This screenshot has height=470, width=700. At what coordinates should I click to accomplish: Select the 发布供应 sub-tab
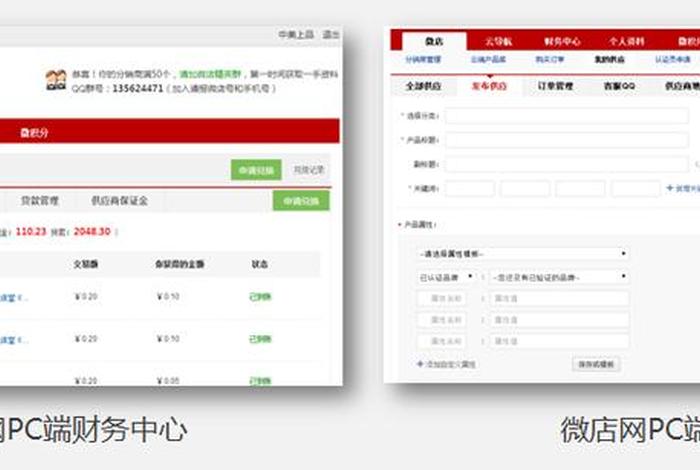[x=489, y=86]
